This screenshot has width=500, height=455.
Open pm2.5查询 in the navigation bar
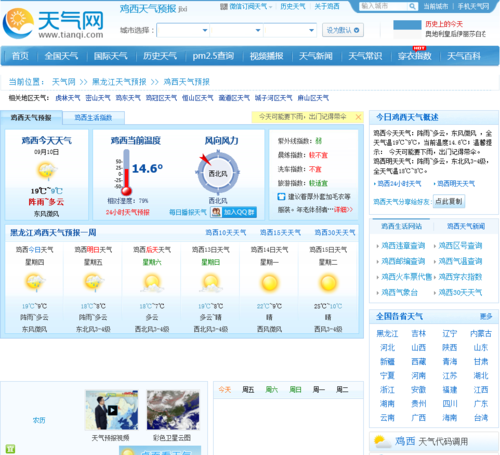pyautogui.click(x=213, y=56)
